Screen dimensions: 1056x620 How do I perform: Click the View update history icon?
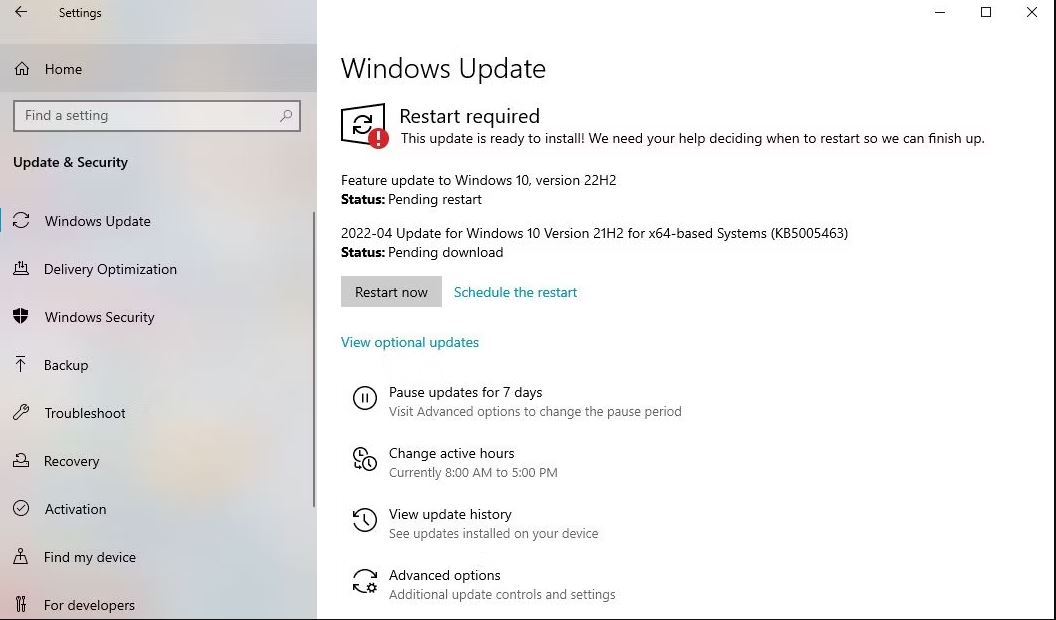pos(364,520)
